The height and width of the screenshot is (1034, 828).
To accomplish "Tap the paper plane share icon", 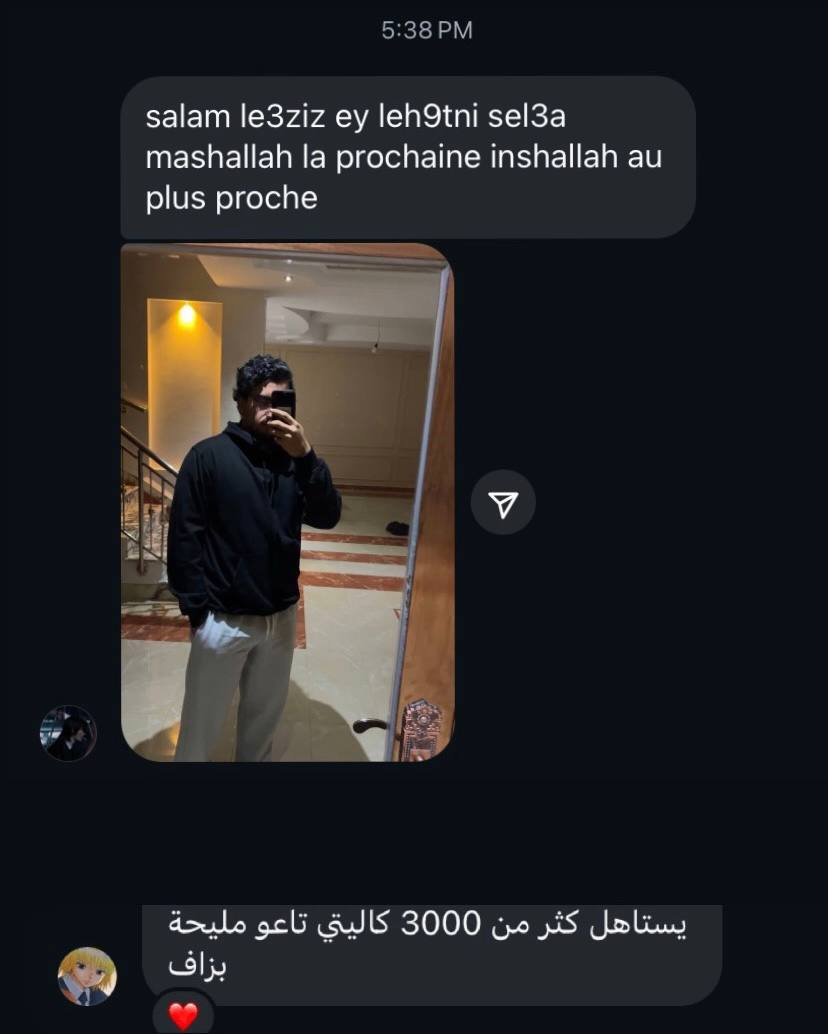I will [x=503, y=503].
